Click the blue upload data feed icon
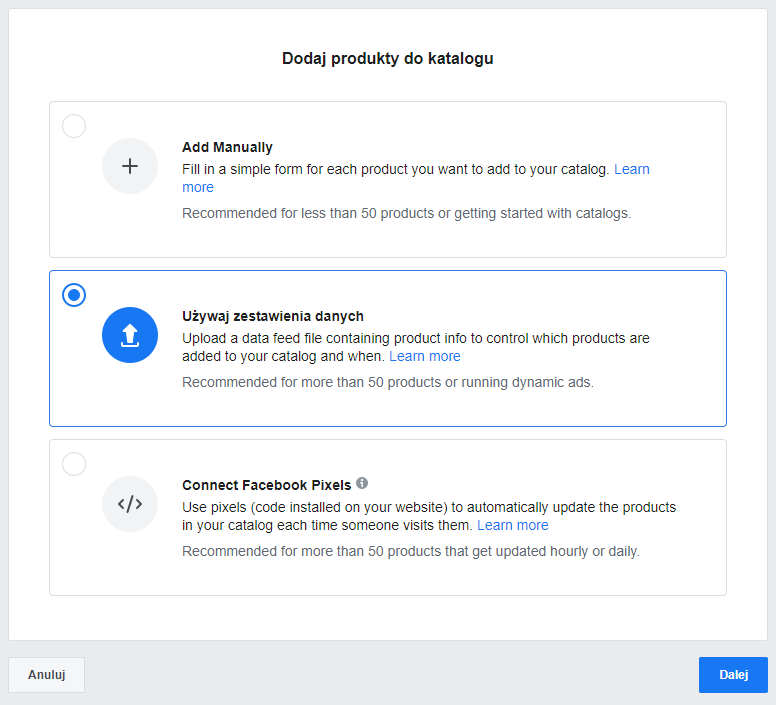The width and height of the screenshot is (776, 705). (130, 335)
